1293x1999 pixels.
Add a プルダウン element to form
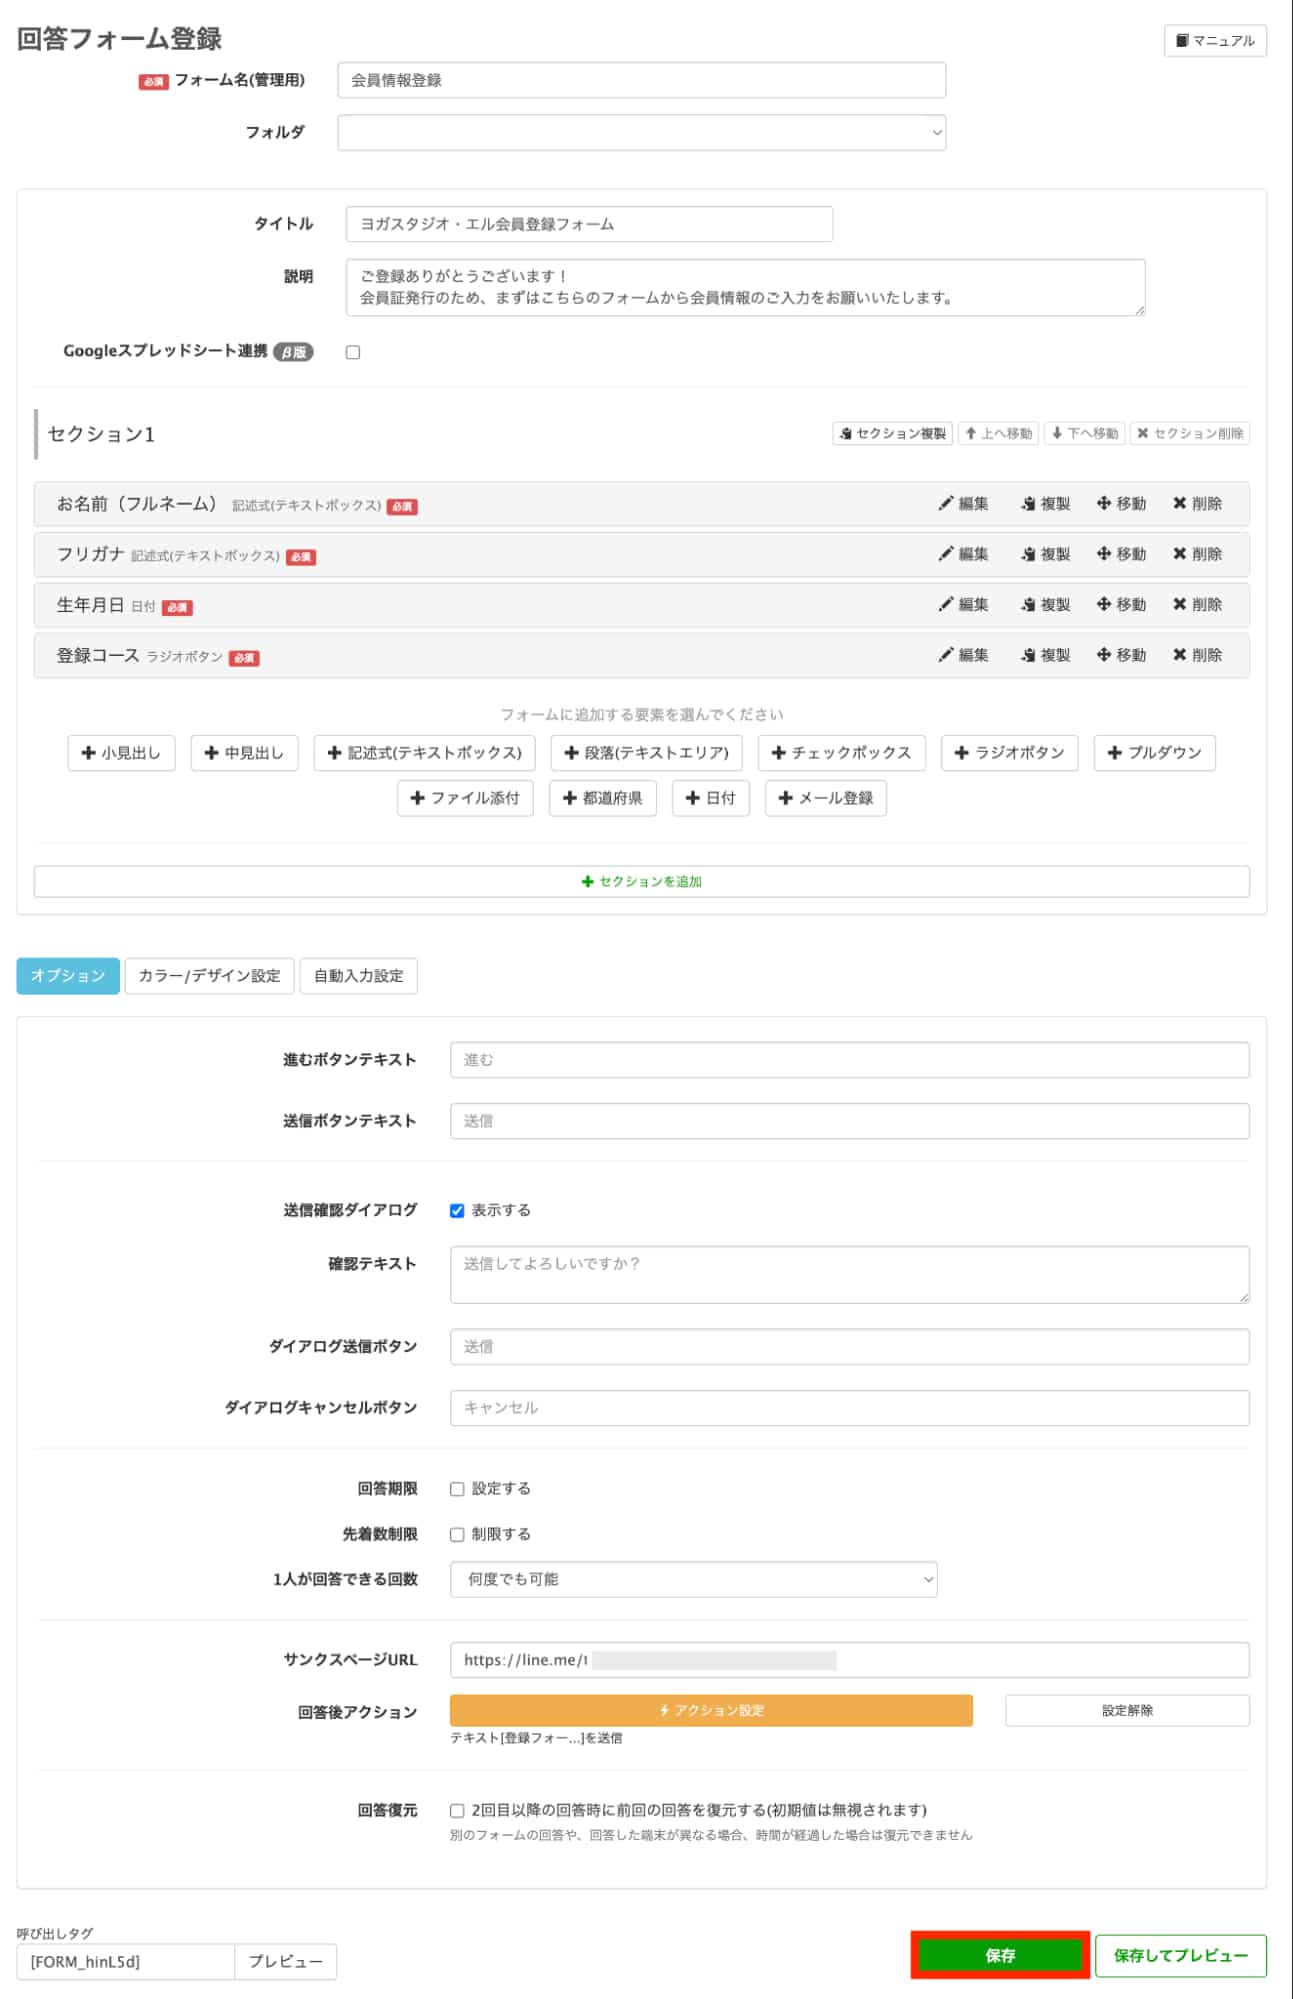tap(1154, 753)
